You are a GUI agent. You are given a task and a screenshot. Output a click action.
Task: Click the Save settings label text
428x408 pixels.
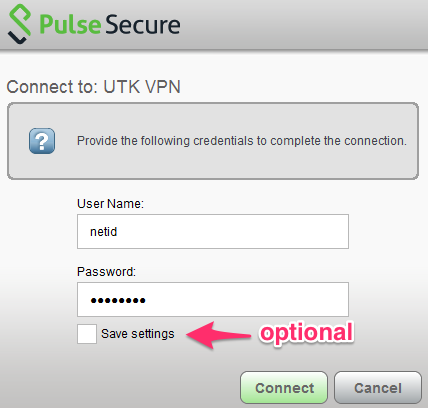coord(138,334)
